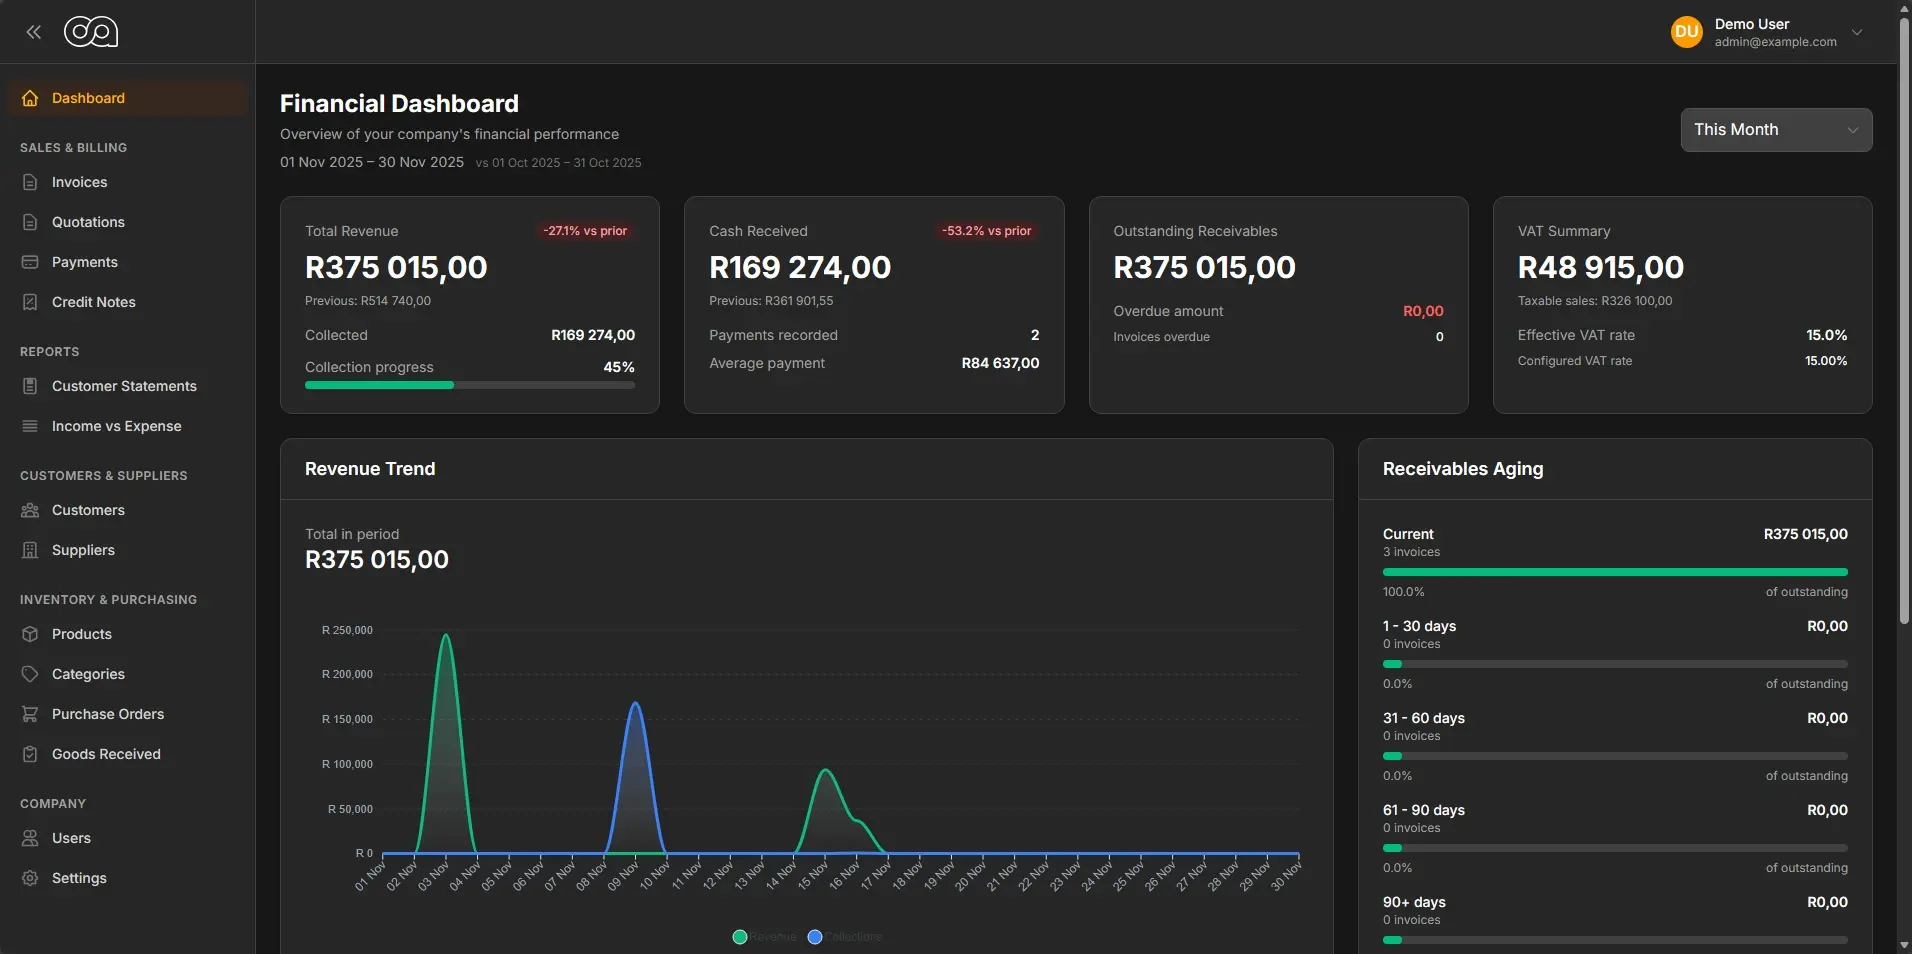Expand the Demo User account menu

click(x=1856, y=32)
